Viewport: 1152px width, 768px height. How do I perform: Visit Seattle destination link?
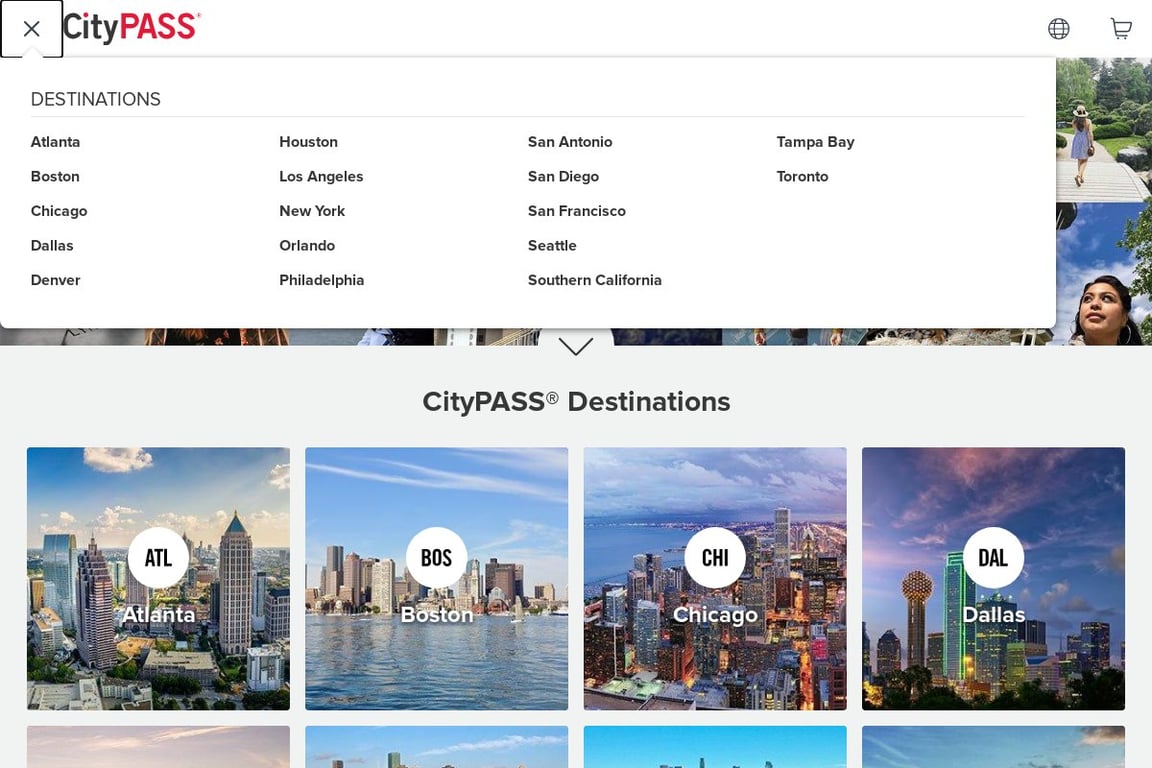[x=552, y=245]
